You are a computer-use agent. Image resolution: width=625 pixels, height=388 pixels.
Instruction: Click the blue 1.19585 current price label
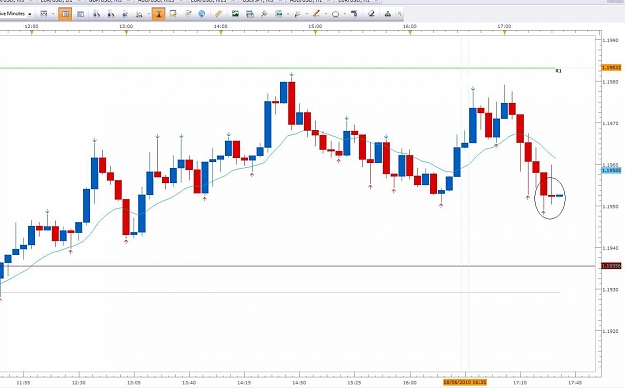(611, 170)
